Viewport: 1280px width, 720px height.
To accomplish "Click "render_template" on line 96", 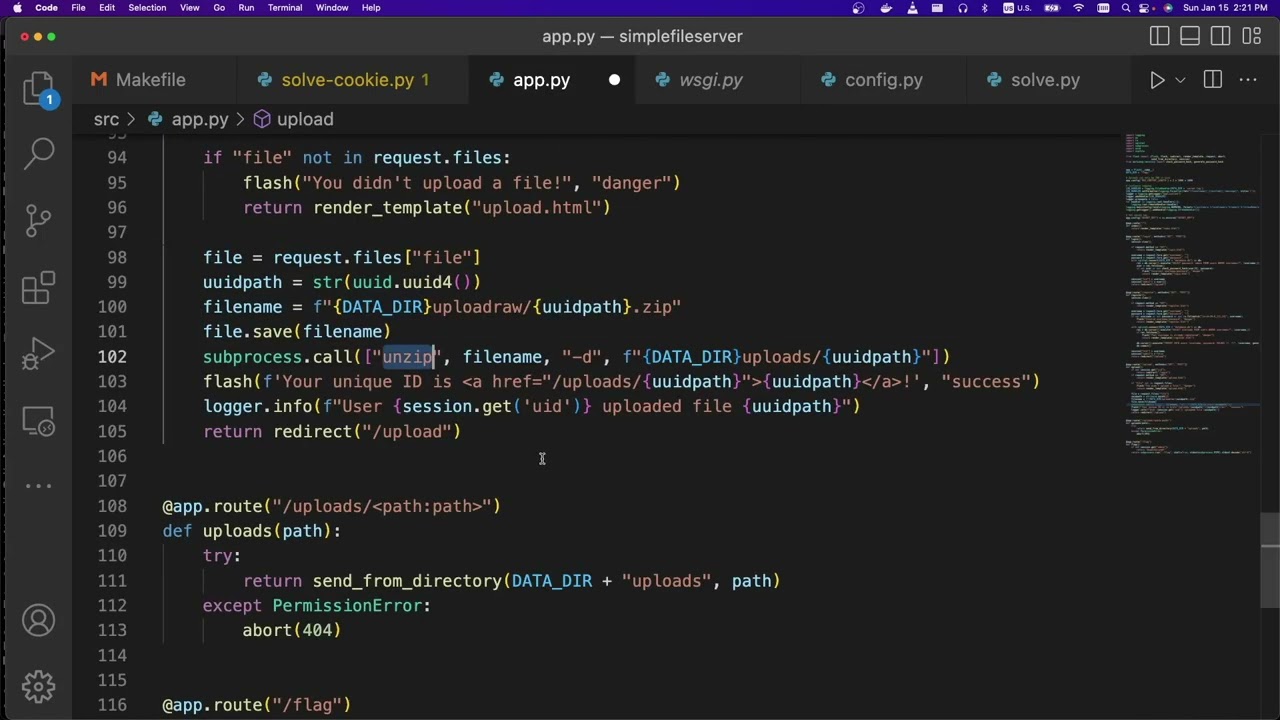I will tap(387, 208).
